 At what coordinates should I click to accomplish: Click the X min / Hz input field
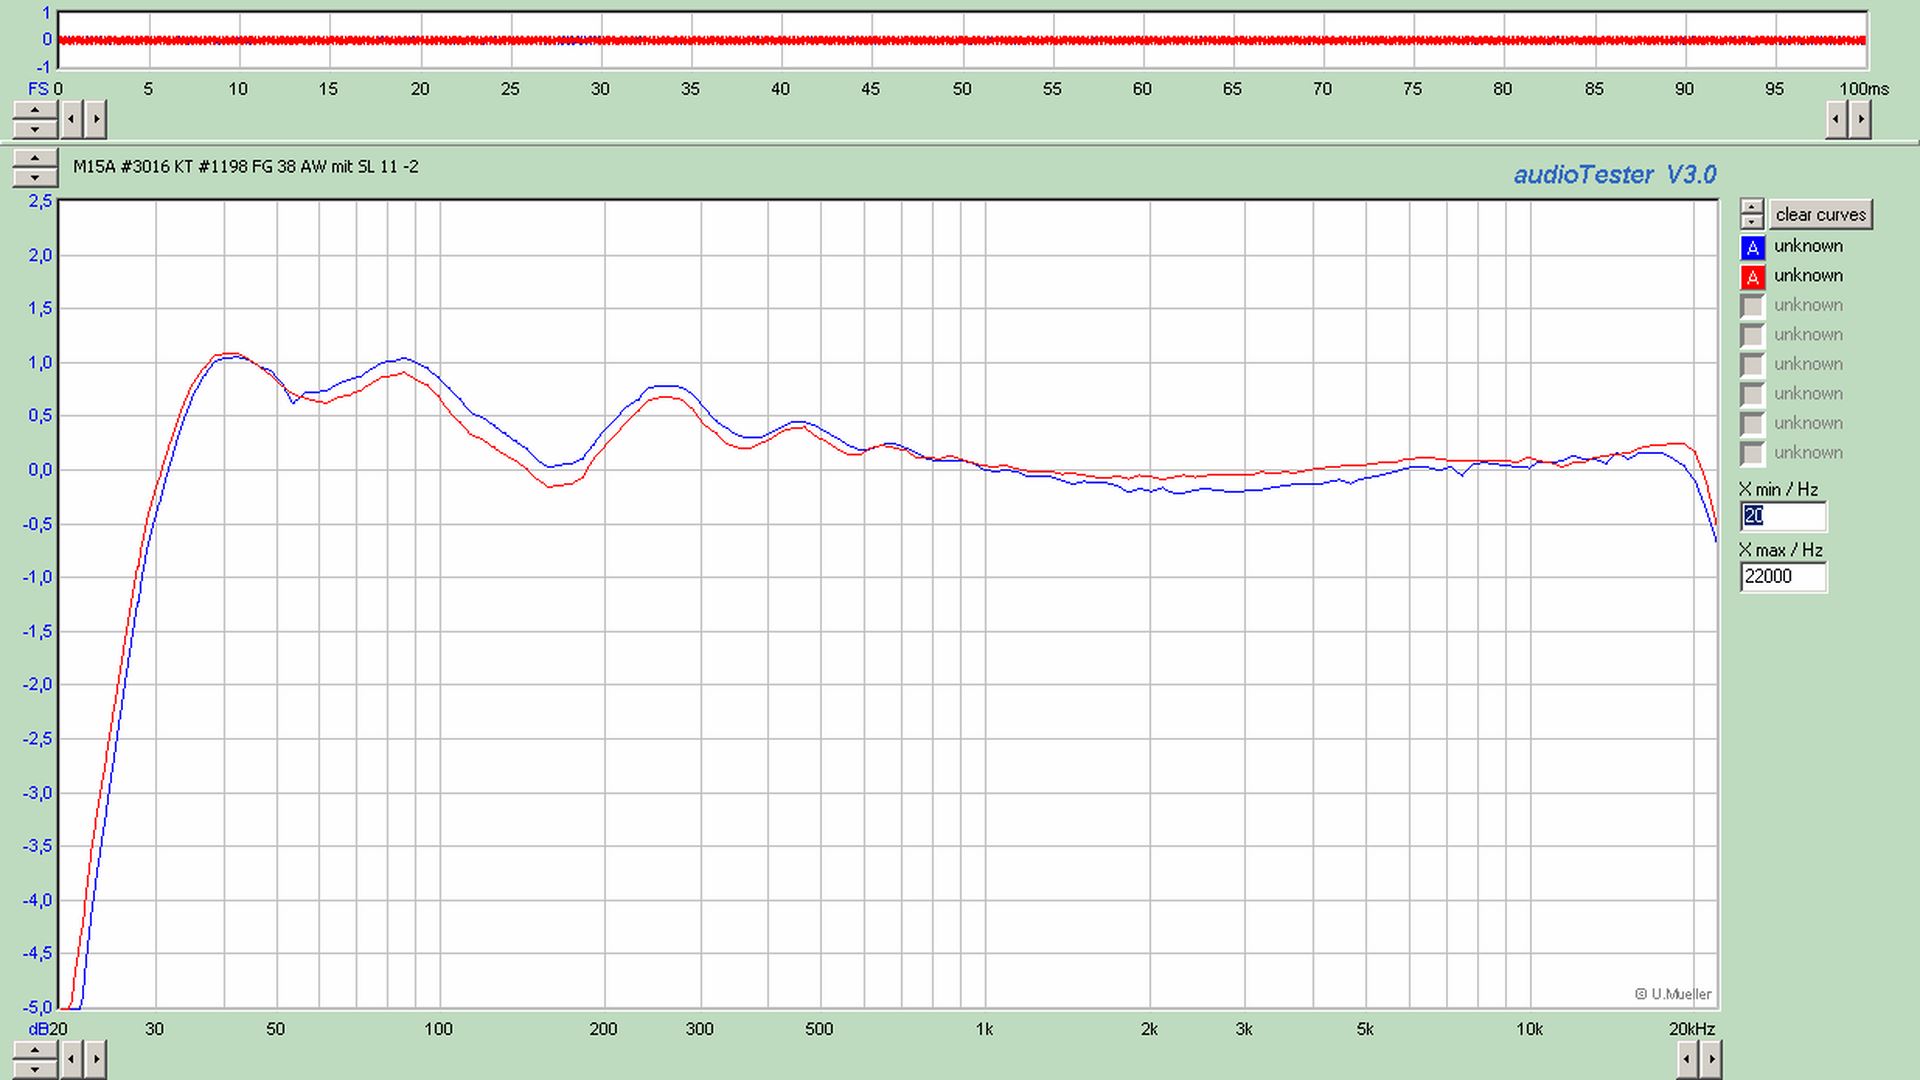[1783, 516]
